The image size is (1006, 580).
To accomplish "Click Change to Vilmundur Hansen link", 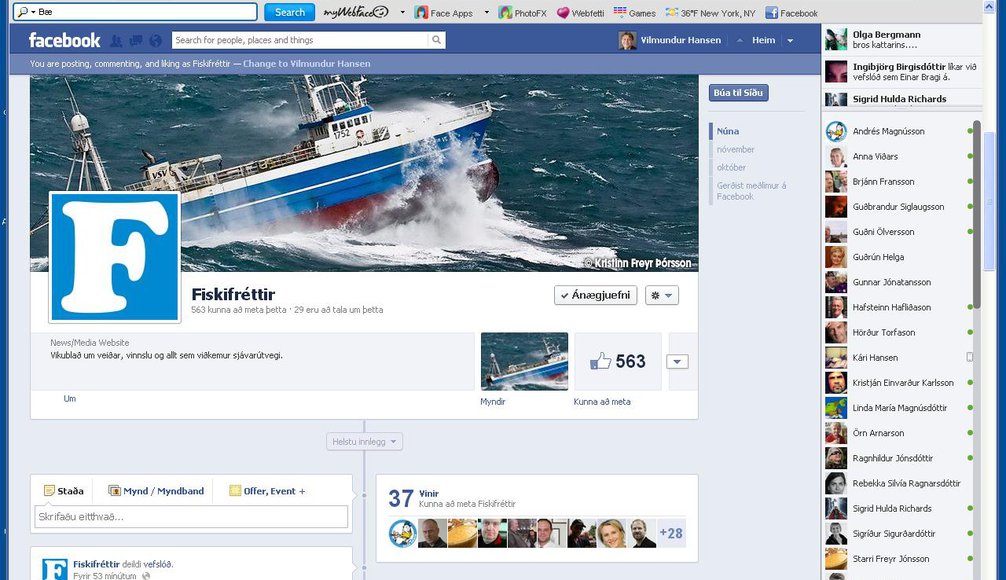I will tap(307, 64).
